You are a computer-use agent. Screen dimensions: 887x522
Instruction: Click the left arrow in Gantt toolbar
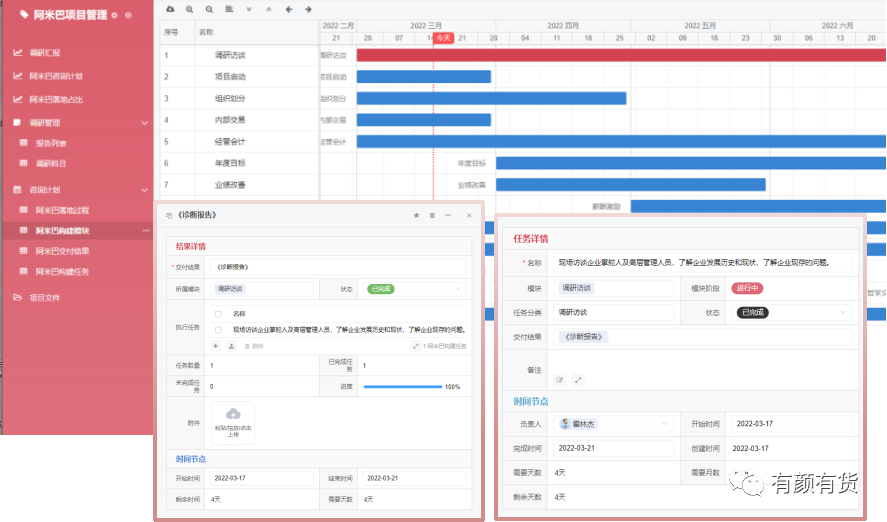(288, 9)
